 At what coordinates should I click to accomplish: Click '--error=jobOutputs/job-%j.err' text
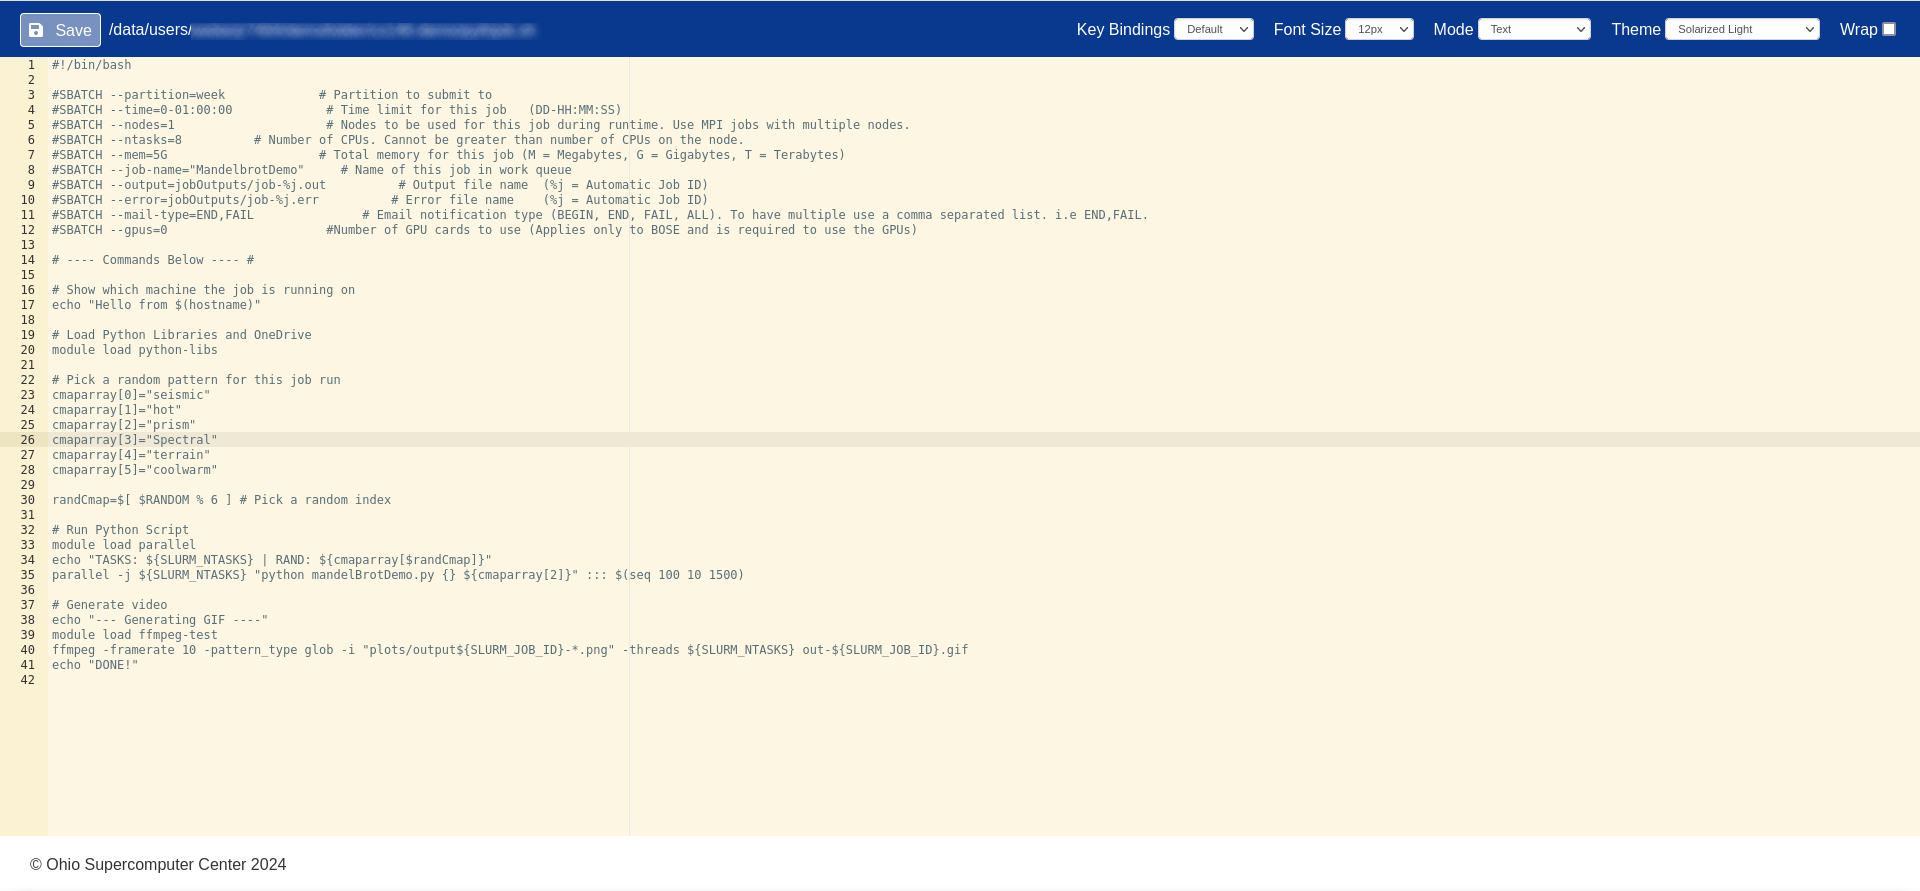pos(215,200)
